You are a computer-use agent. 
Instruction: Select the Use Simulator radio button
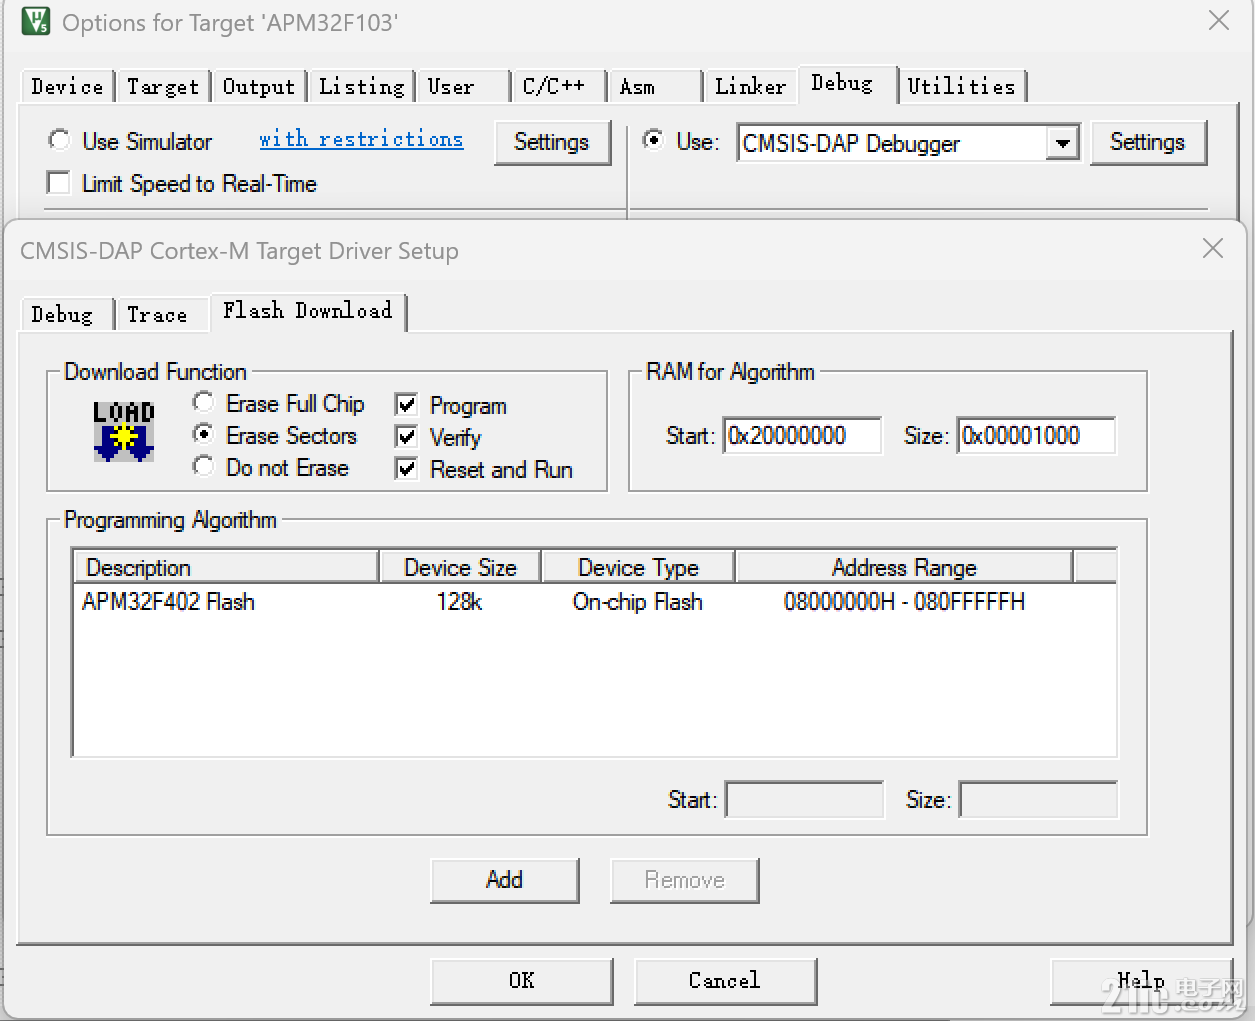click(59, 140)
